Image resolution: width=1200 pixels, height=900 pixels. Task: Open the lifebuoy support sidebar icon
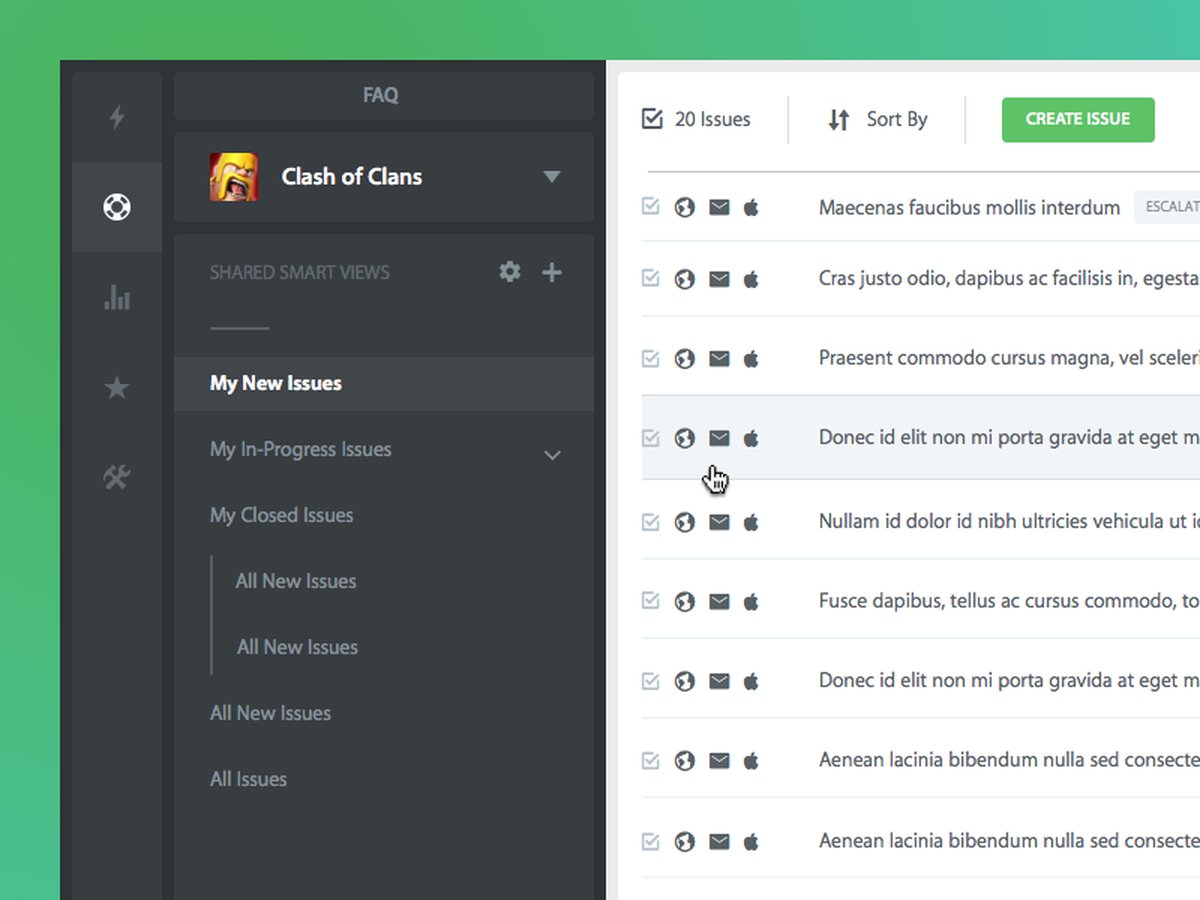(x=117, y=208)
